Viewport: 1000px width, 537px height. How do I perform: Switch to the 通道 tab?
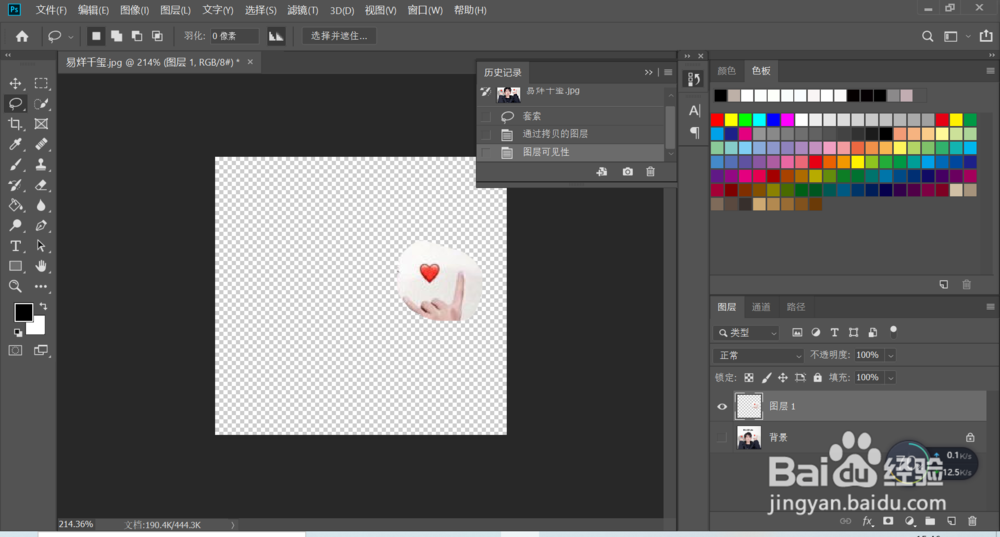[761, 307]
